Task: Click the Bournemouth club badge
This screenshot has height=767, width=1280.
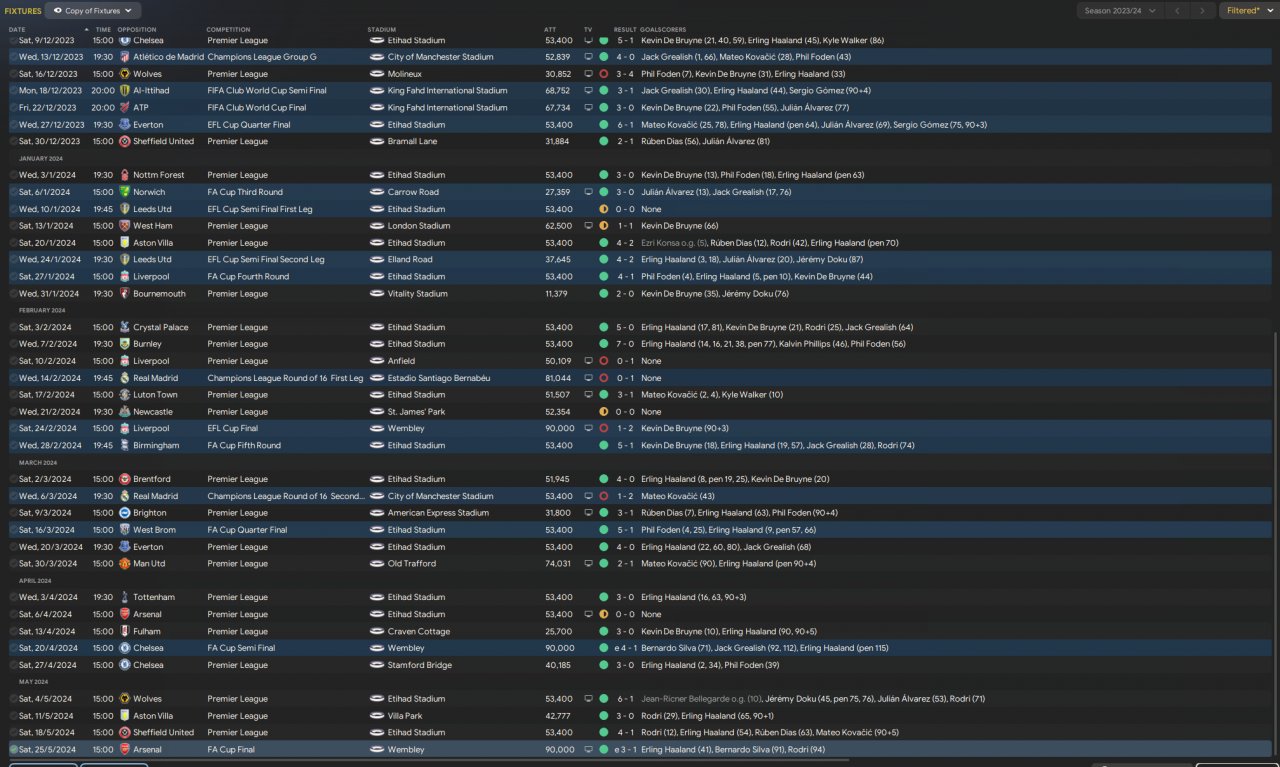Action: point(124,294)
